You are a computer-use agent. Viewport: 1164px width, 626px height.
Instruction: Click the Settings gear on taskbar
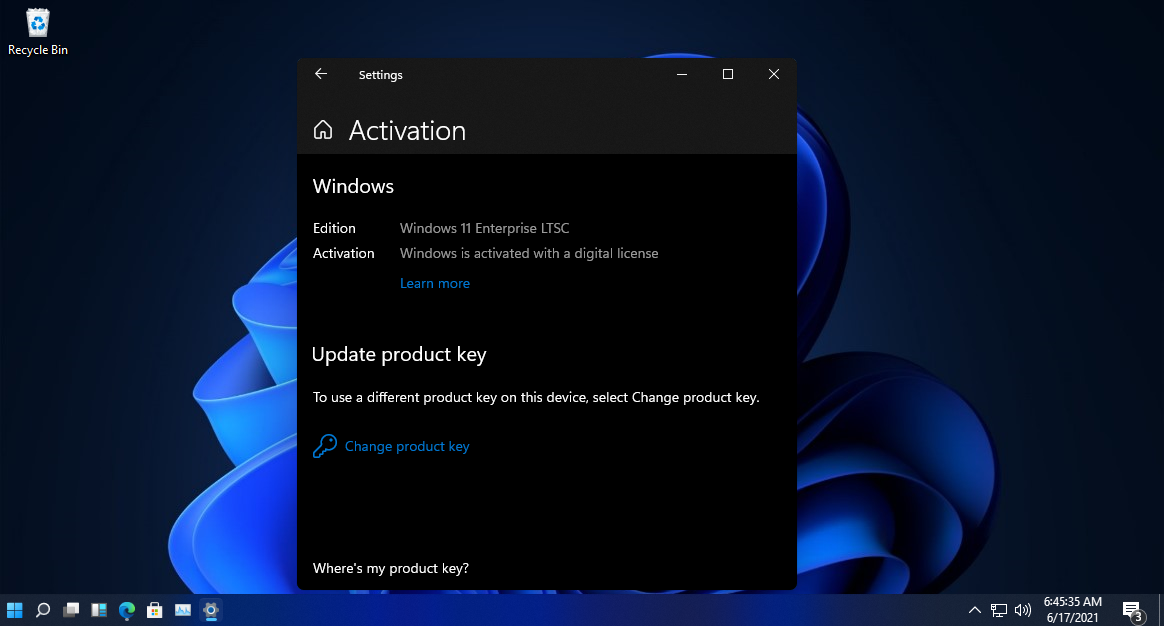coord(211,610)
